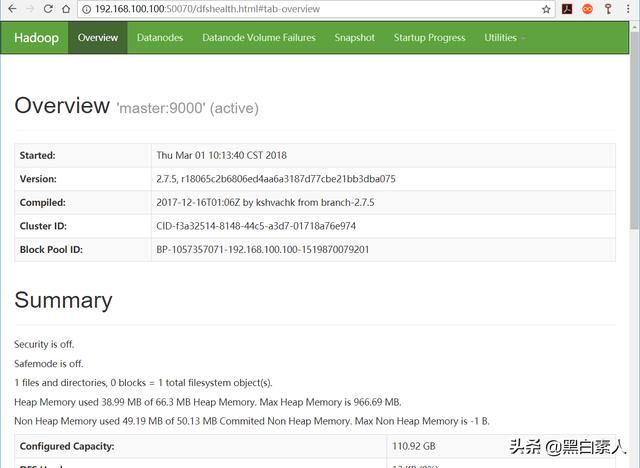Click the browser back arrow
This screenshot has height=468, width=640.
[11, 9]
